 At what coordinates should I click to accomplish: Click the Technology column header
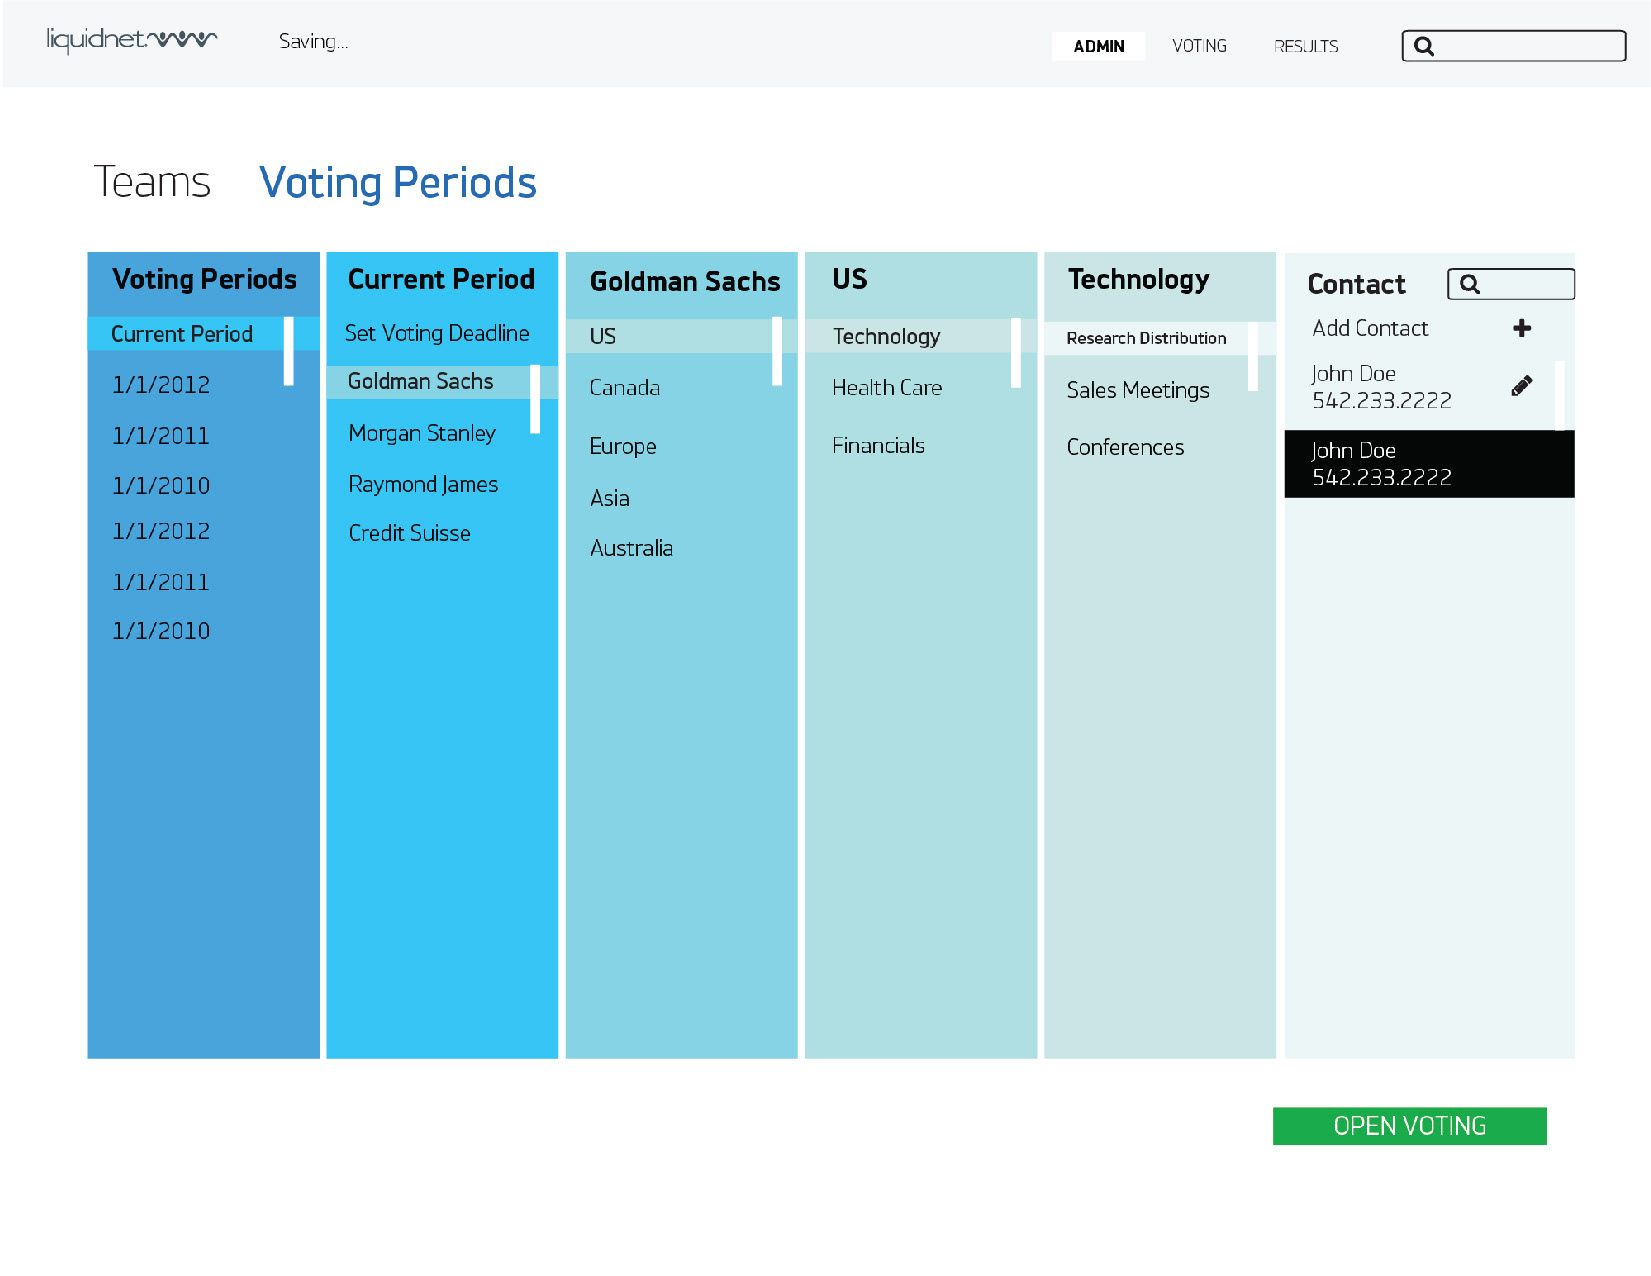[x=1138, y=280]
